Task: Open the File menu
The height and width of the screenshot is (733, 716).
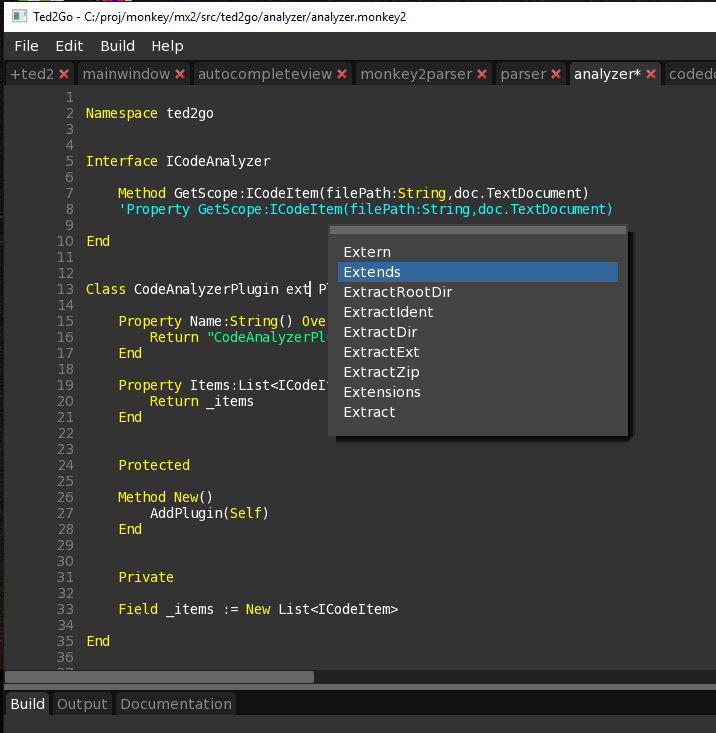Action: tap(26, 46)
